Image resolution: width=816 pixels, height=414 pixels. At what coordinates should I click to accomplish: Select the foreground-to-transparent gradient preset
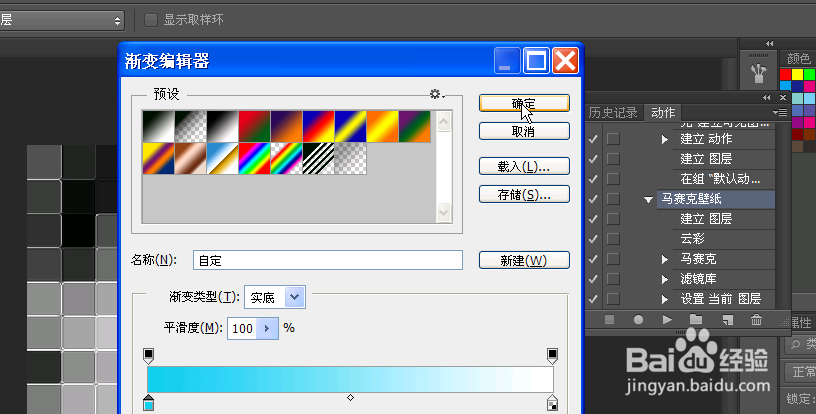pyautogui.click(x=190, y=126)
